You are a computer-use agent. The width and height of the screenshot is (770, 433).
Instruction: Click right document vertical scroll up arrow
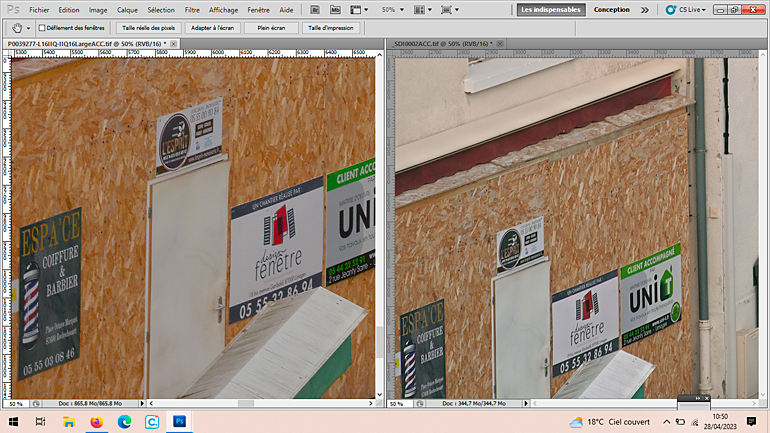[763, 54]
